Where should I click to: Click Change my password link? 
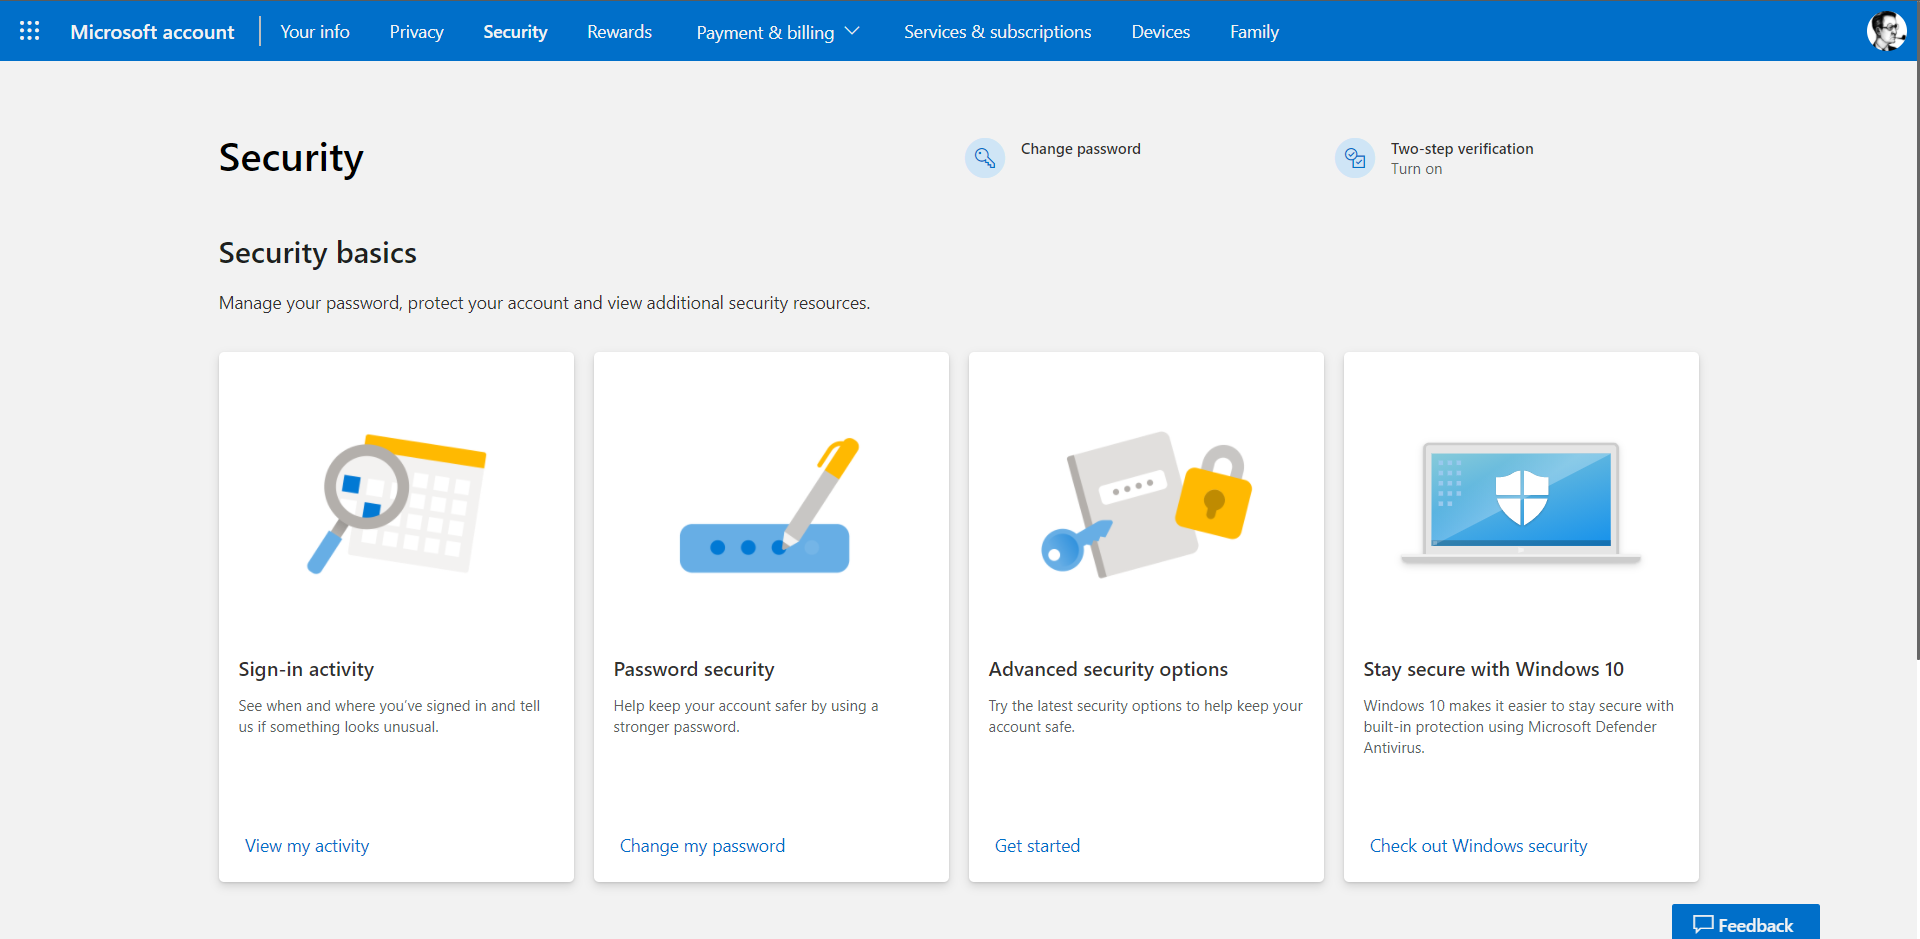point(702,846)
